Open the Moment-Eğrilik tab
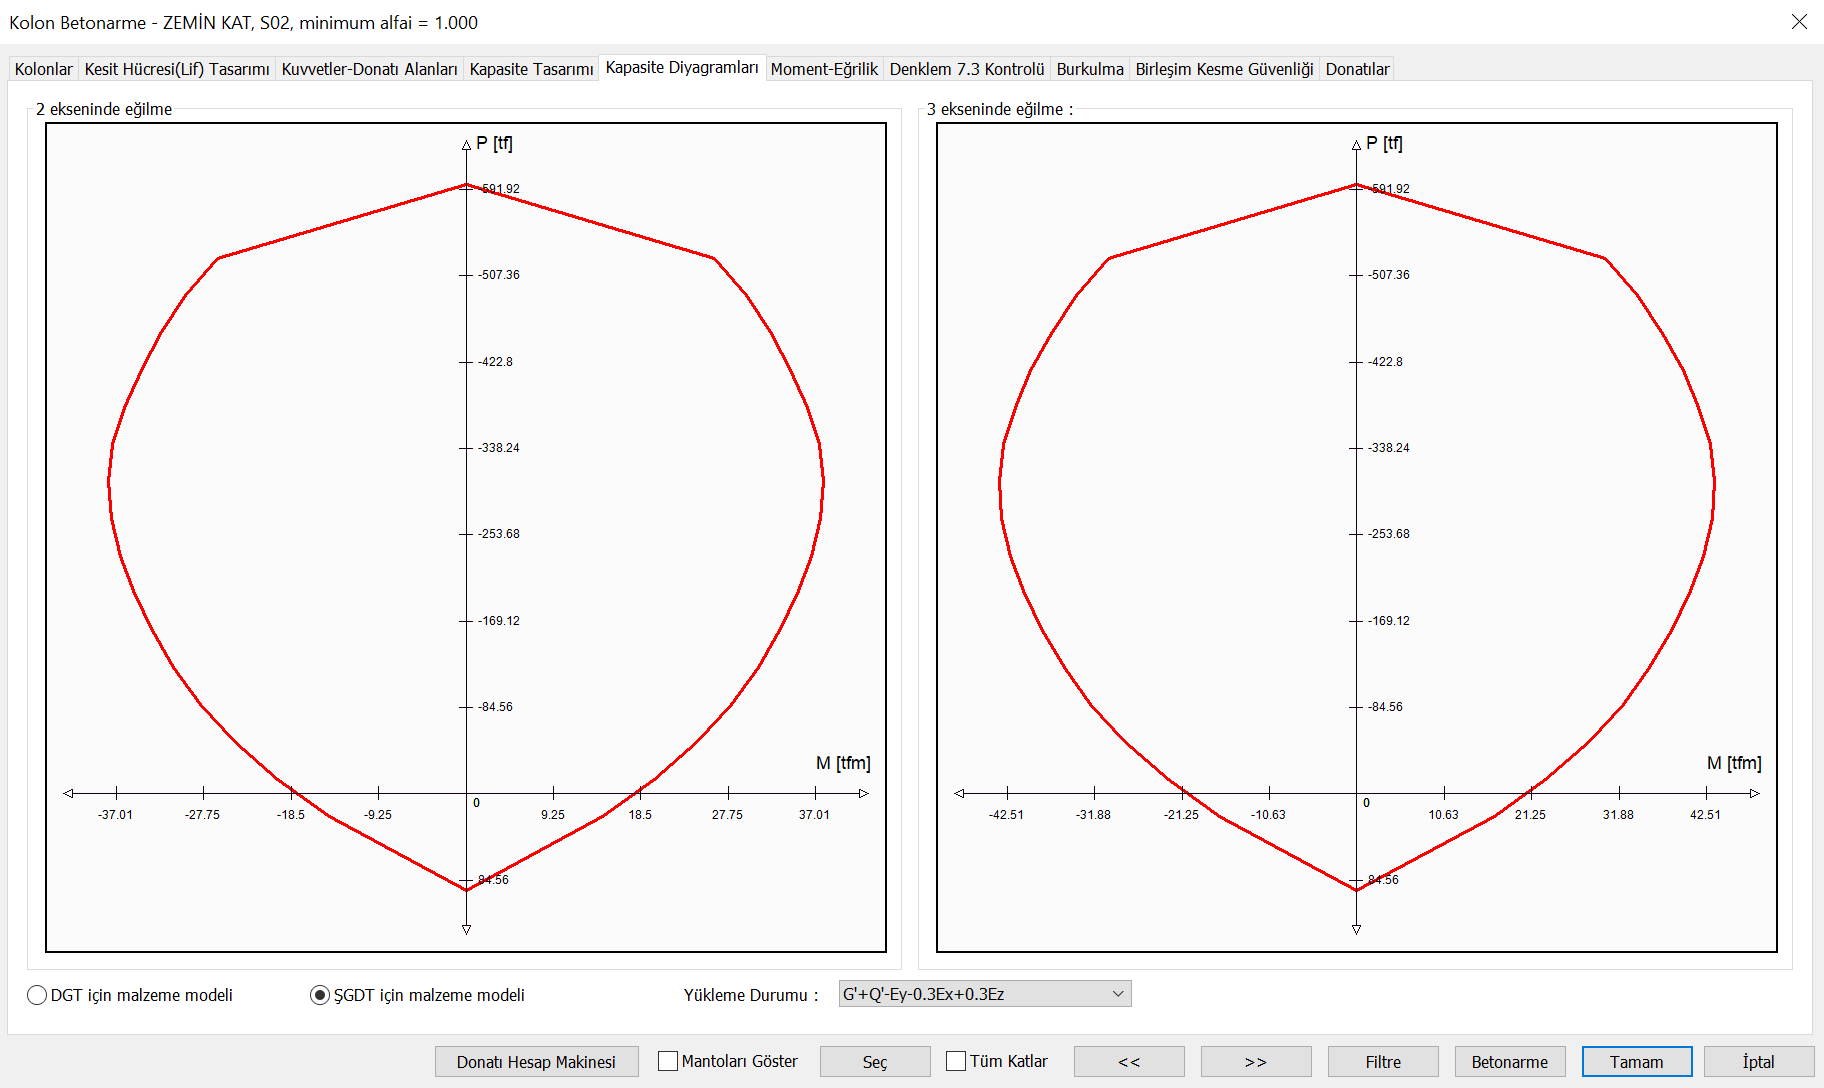The height and width of the screenshot is (1088, 1824). (x=824, y=69)
